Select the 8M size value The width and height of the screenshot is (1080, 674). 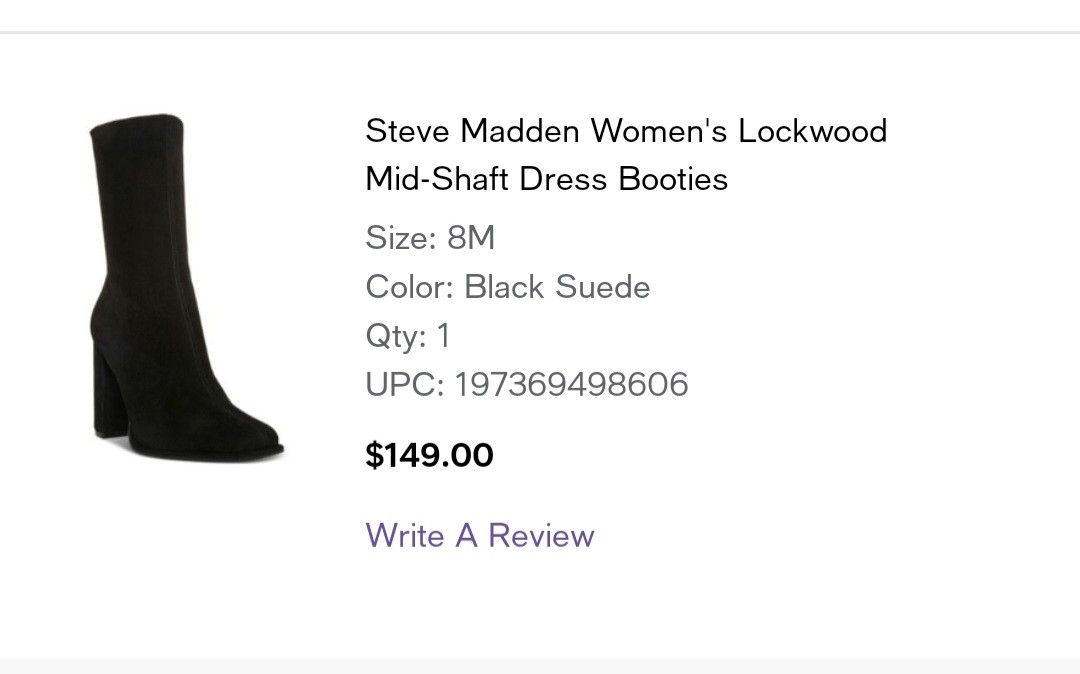click(x=471, y=239)
